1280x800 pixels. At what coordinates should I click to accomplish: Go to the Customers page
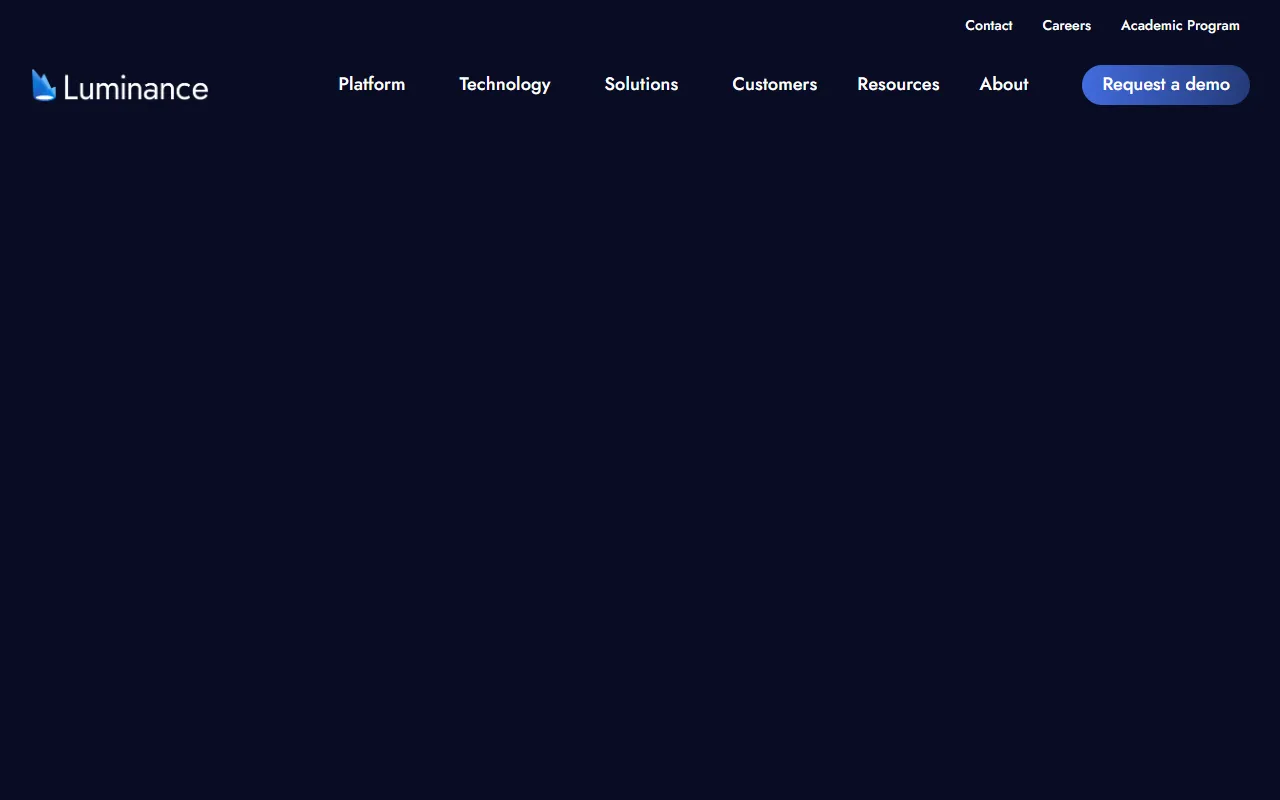click(774, 84)
